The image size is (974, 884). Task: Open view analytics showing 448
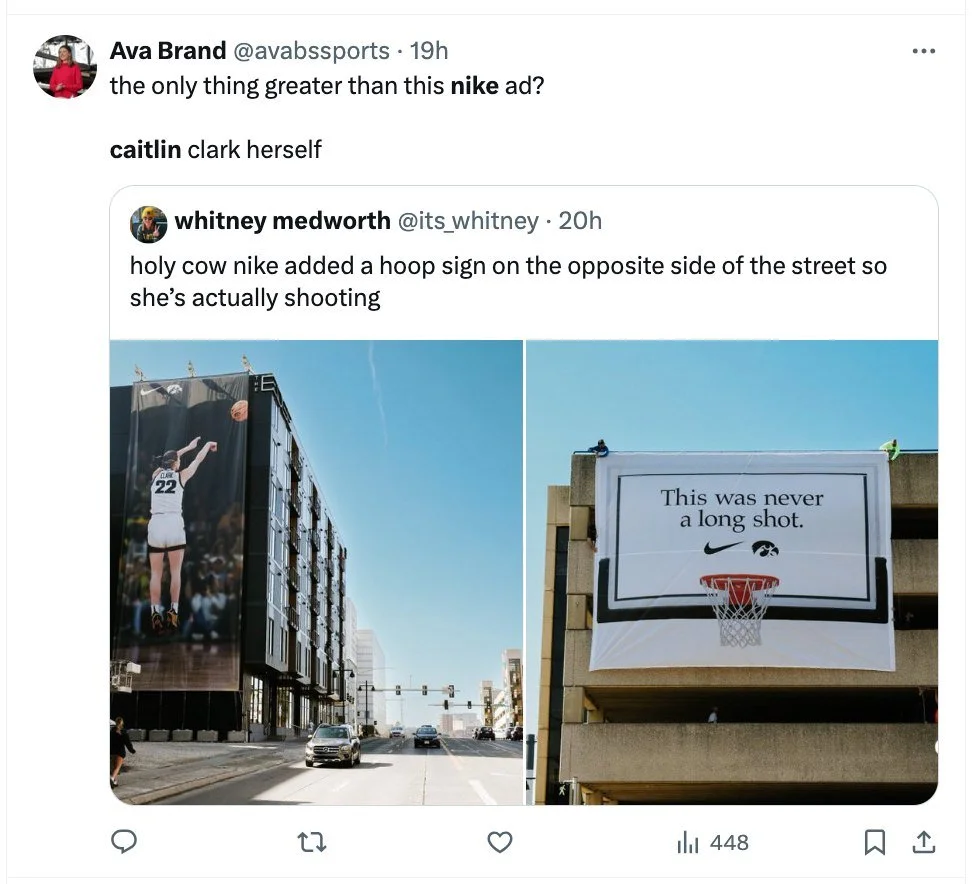tap(712, 843)
